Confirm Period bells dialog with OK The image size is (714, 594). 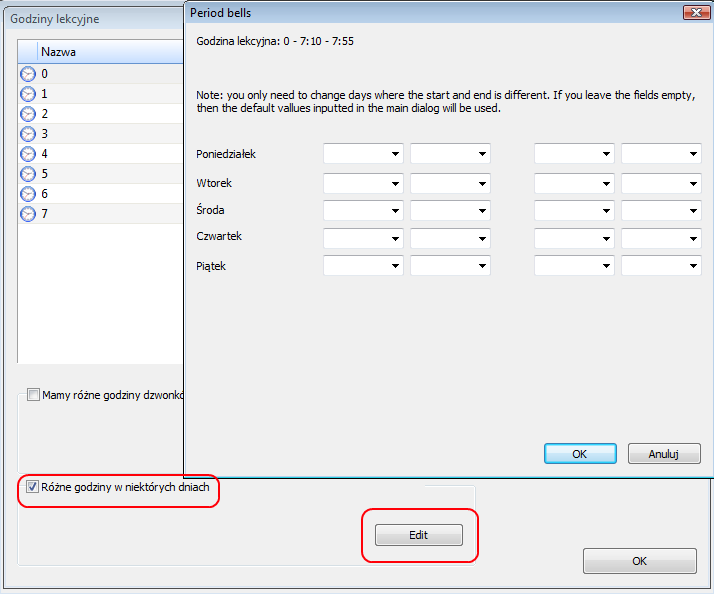pos(580,454)
